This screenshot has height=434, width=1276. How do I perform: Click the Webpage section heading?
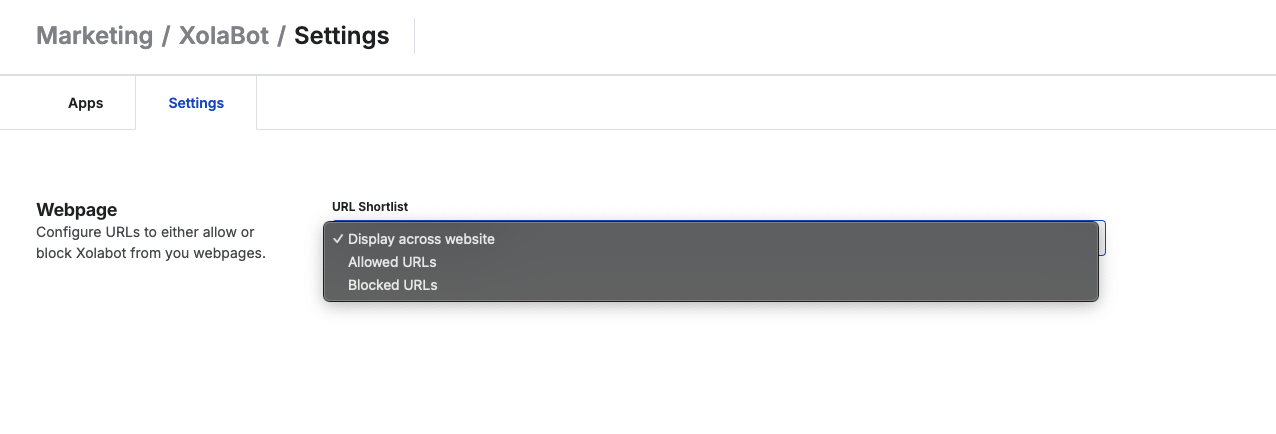(x=77, y=210)
